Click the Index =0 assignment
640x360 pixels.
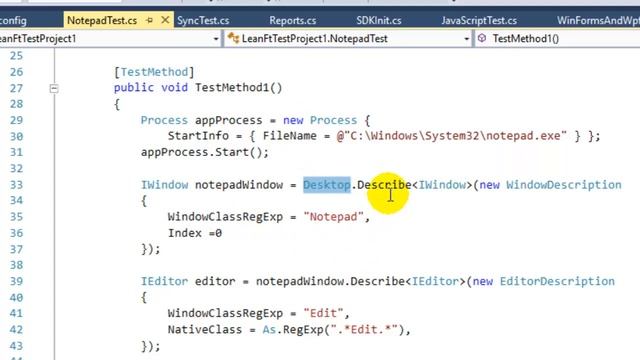click(x=195, y=233)
